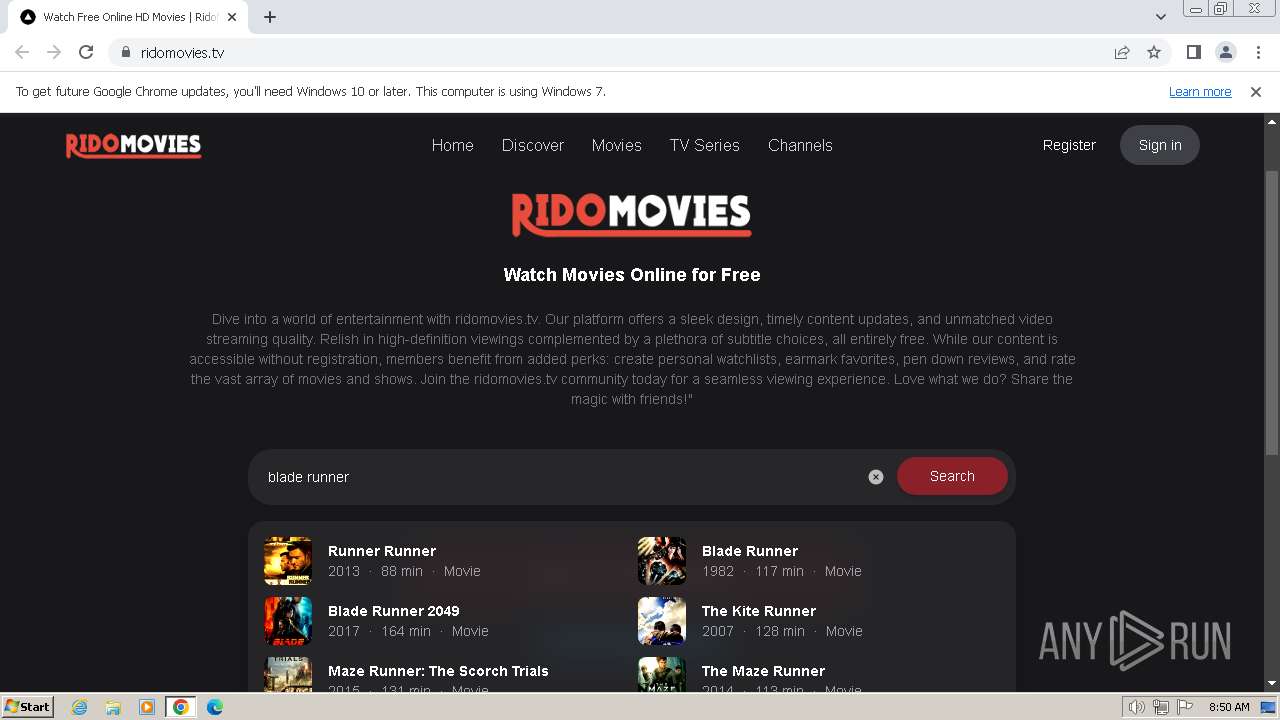1280x720 pixels.
Task: Open Internet Explorer from the taskbar
Action: 80,707
